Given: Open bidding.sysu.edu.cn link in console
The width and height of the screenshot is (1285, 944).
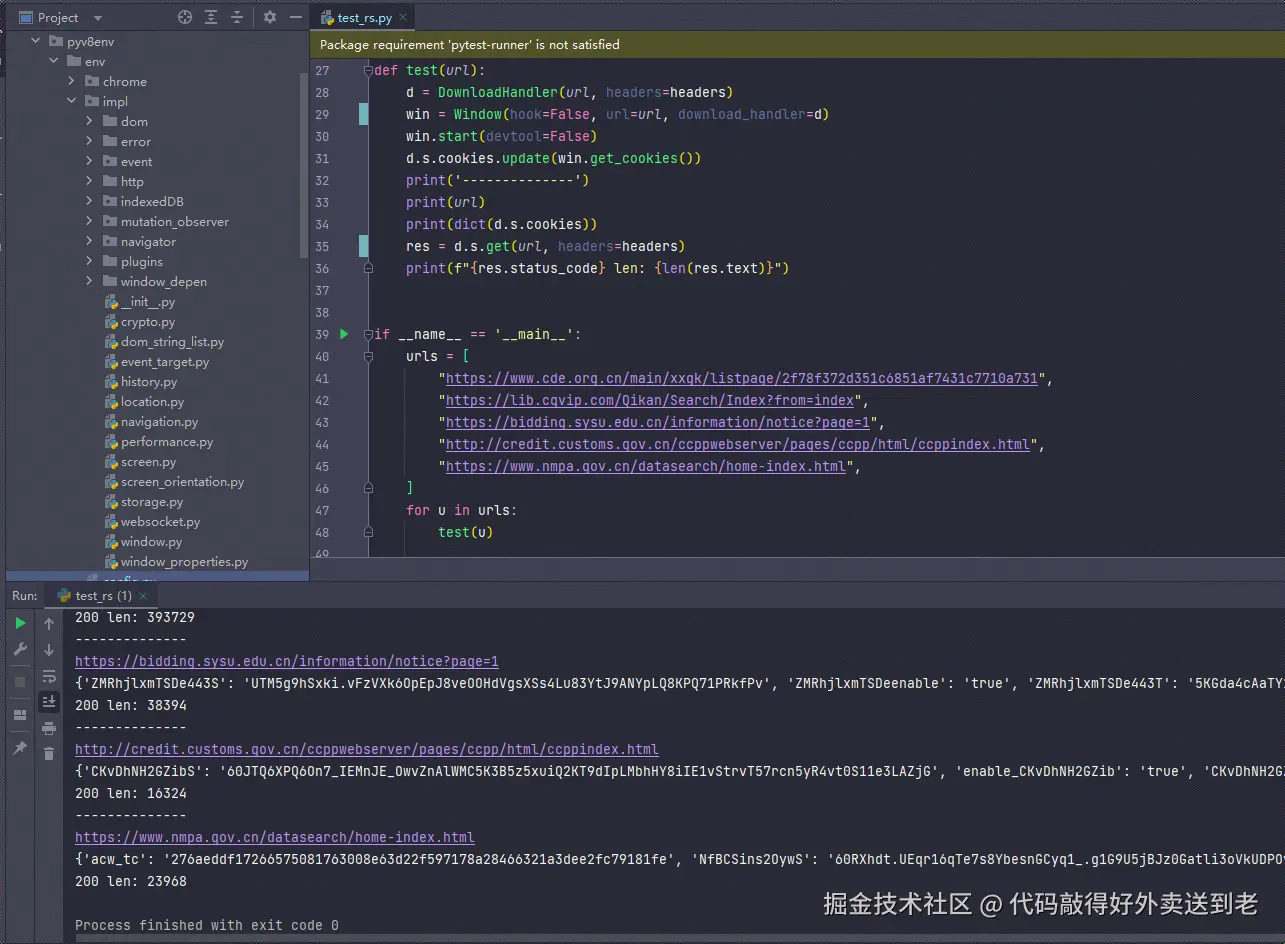Looking at the screenshot, I should pos(286,661).
